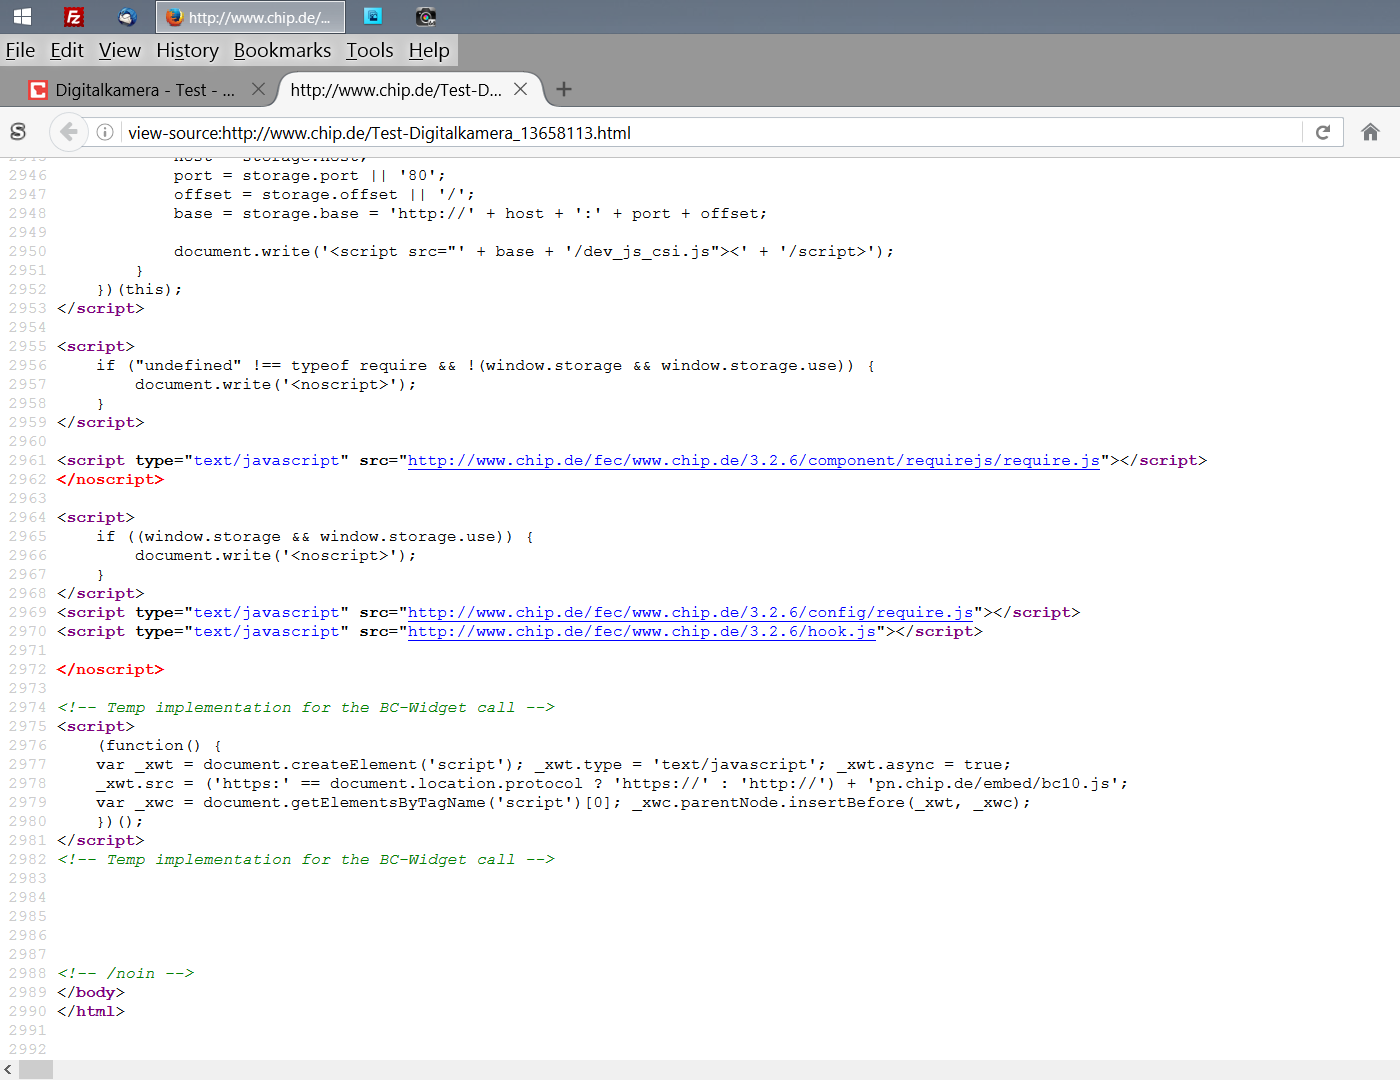The height and width of the screenshot is (1080, 1400).
Task: Open the Bookmarks menu
Action: (x=282, y=50)
